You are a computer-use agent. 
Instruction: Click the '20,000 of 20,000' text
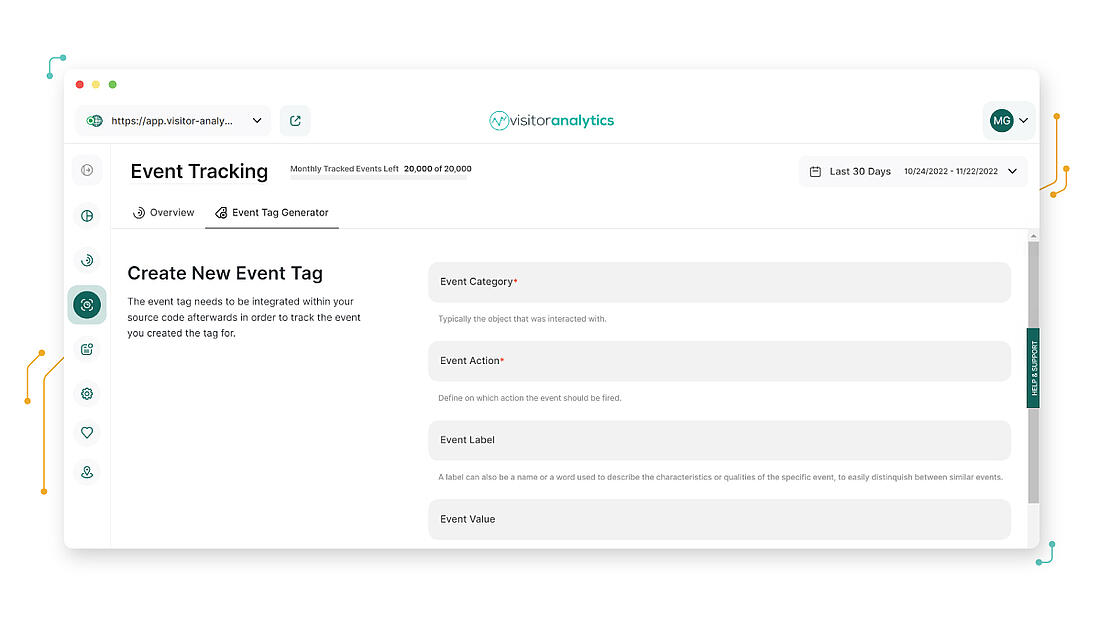coord(438,168)
